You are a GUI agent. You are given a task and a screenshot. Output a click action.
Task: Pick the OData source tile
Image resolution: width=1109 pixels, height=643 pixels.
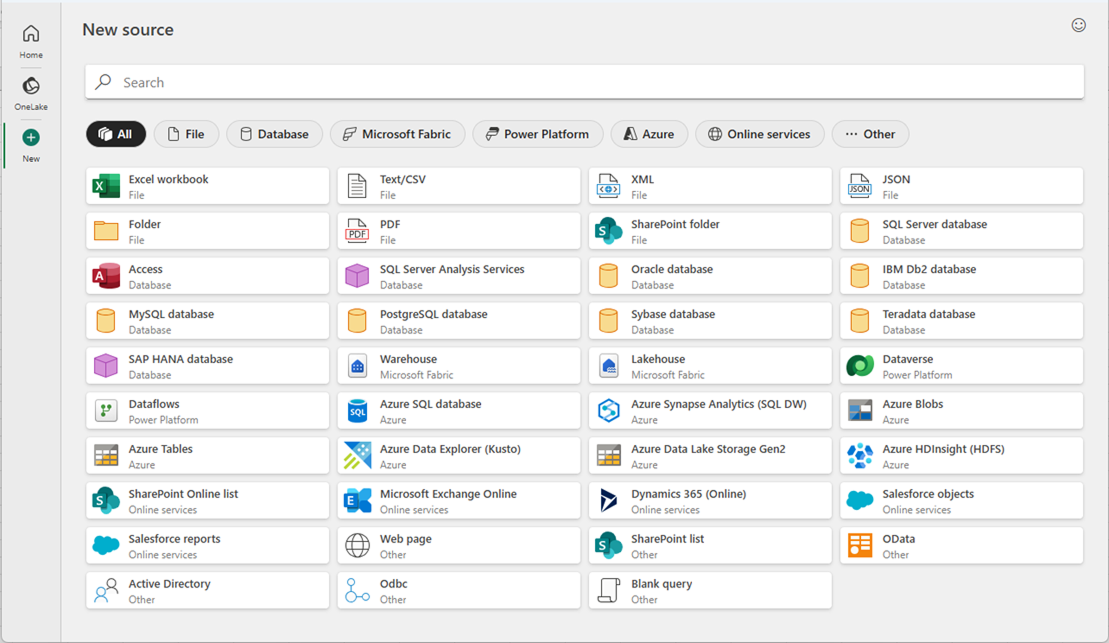pos(960,546)
